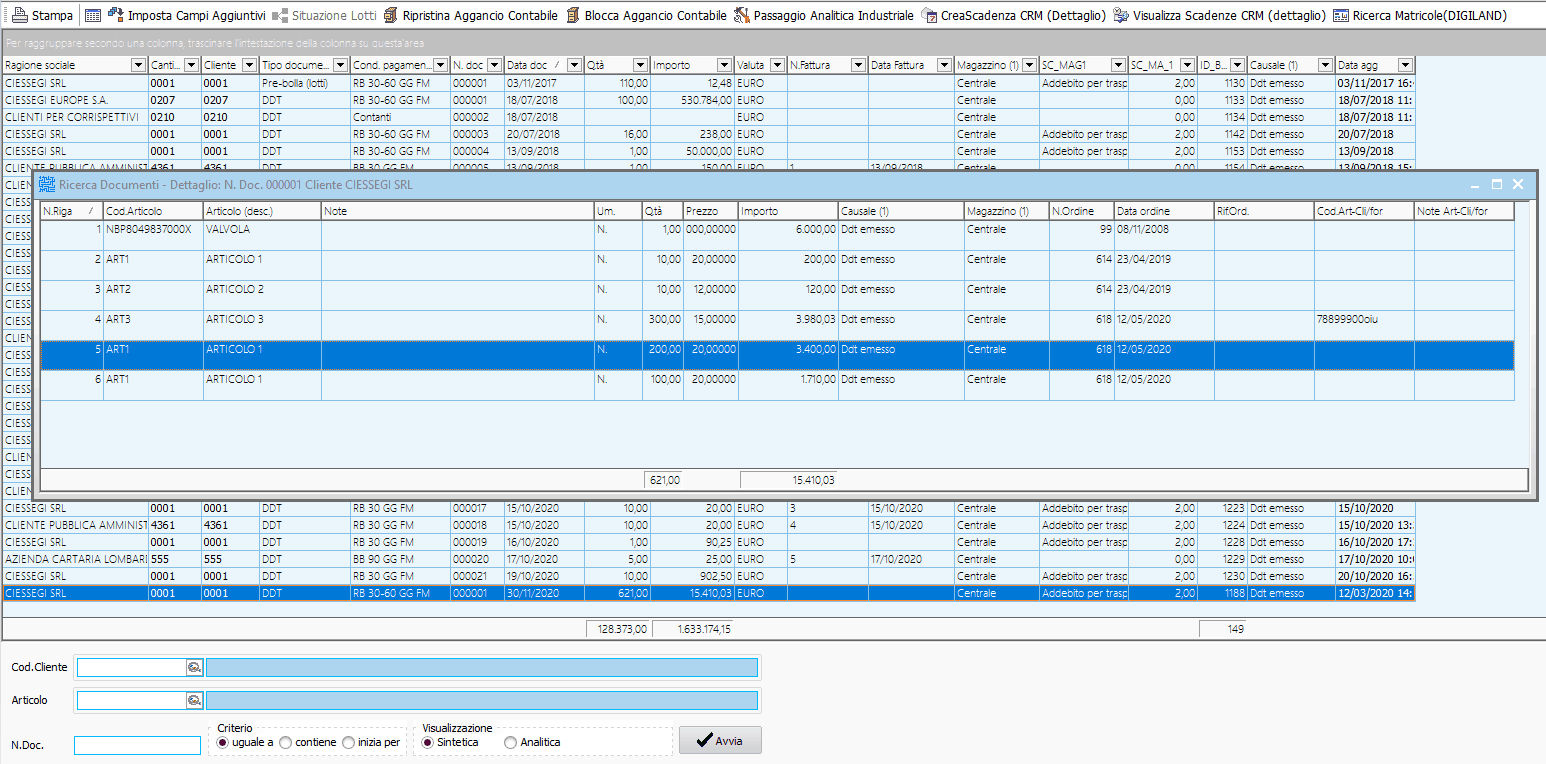Open N. doc column filter dropdown
The height and width of the screenshot is (764, 1546).
point(492,65)
